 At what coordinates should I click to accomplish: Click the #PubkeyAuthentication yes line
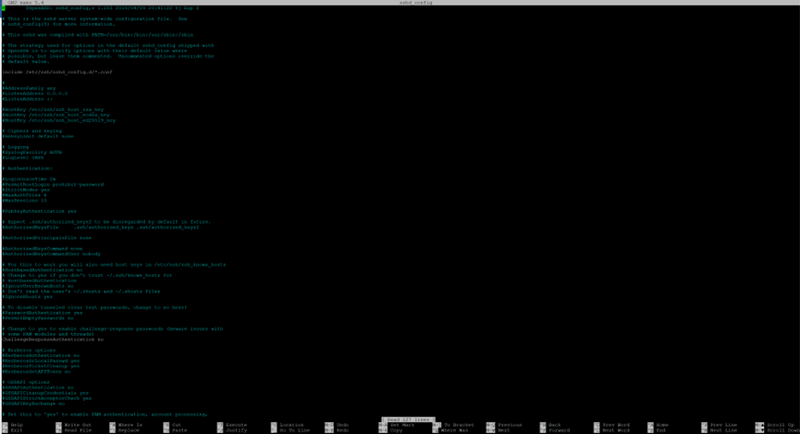(x=40, y=211)
